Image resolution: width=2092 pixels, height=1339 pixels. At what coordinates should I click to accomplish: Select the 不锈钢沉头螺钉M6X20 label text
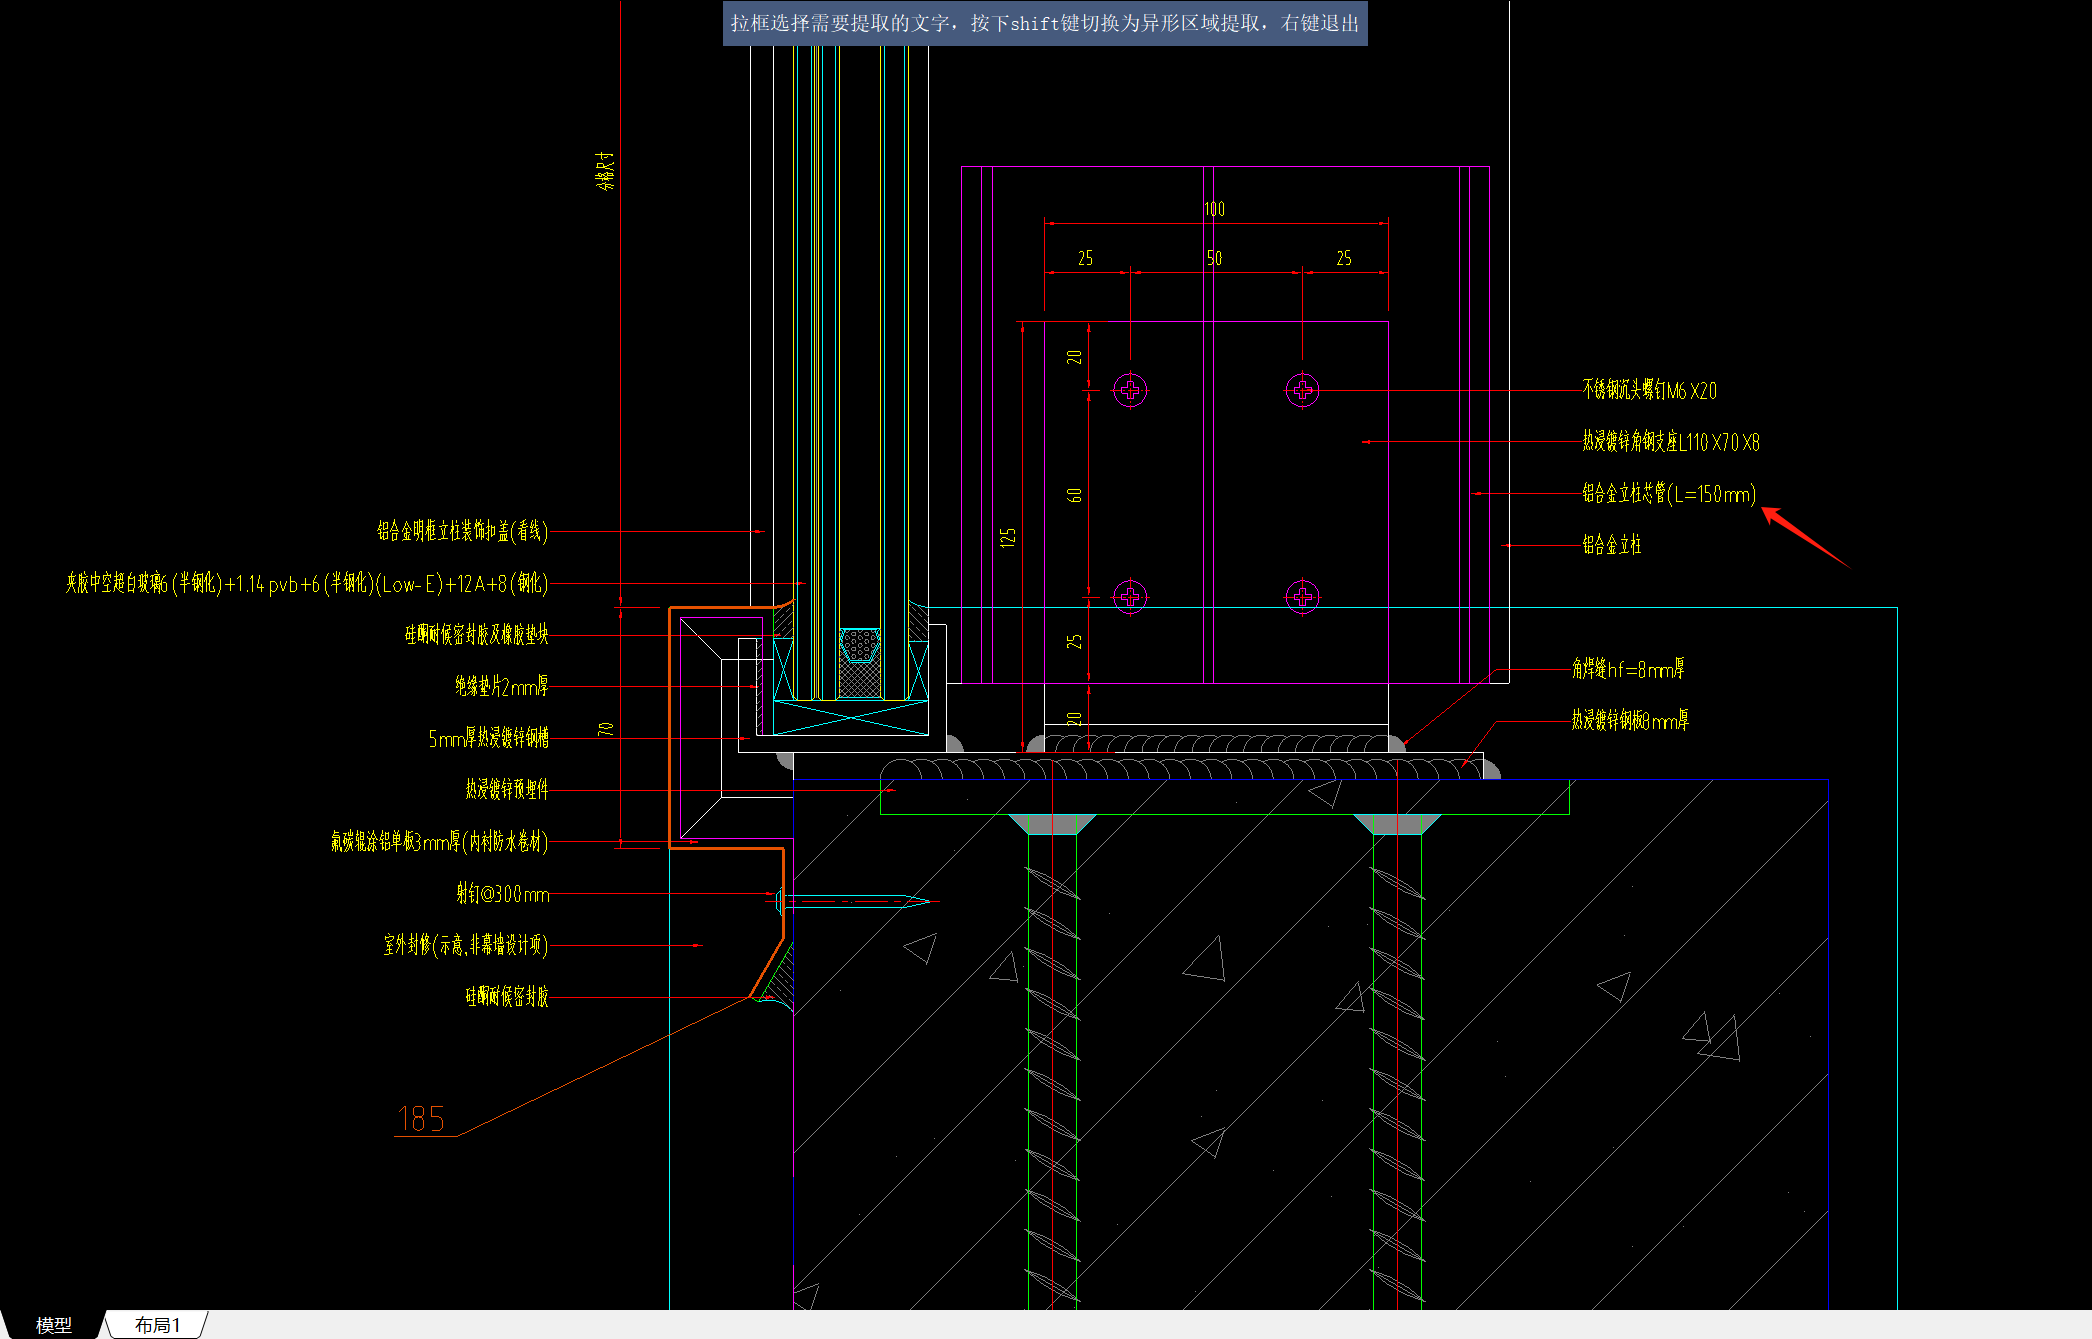click(x=1649, y=390)
